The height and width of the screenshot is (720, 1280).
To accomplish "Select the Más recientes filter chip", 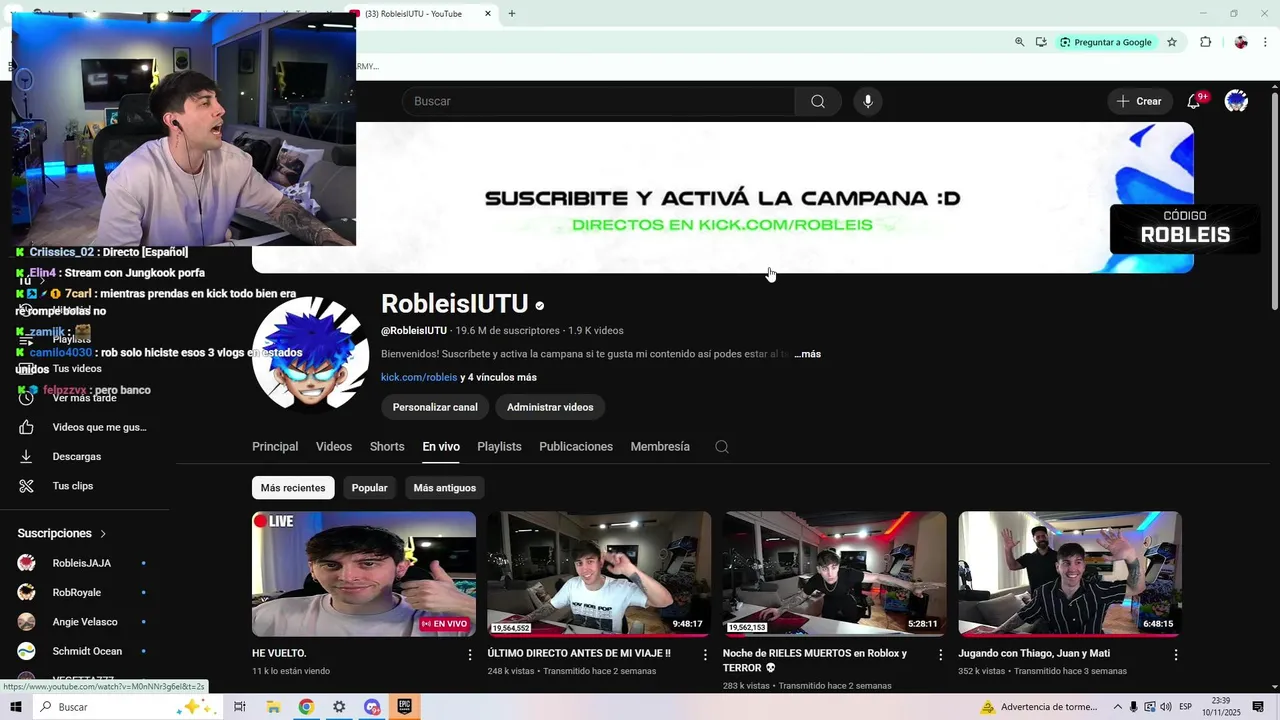I will [x=293, y=488].
